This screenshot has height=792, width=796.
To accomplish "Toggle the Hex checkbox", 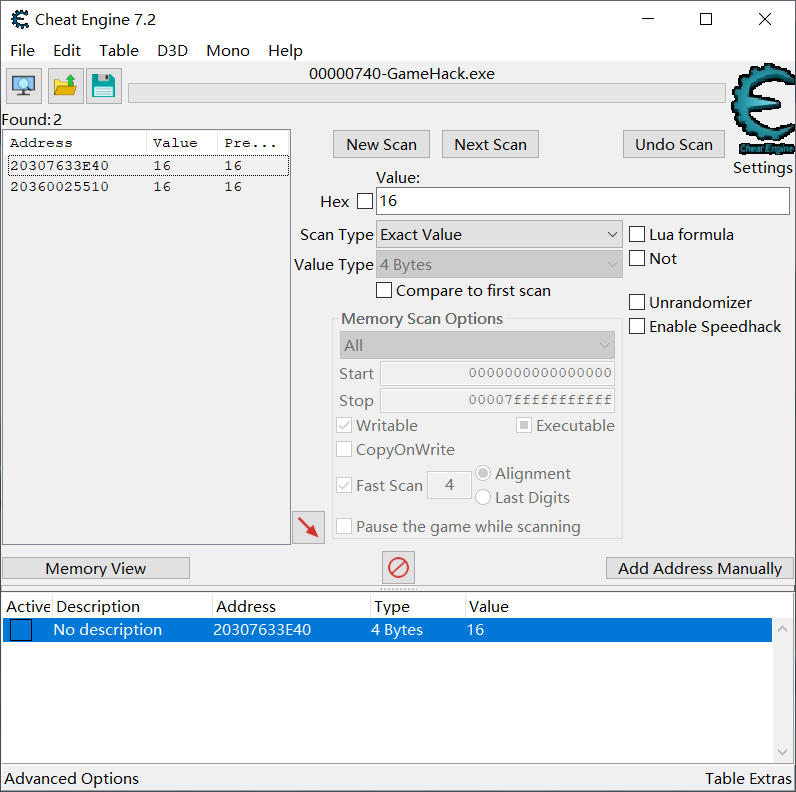I will 364,201.
